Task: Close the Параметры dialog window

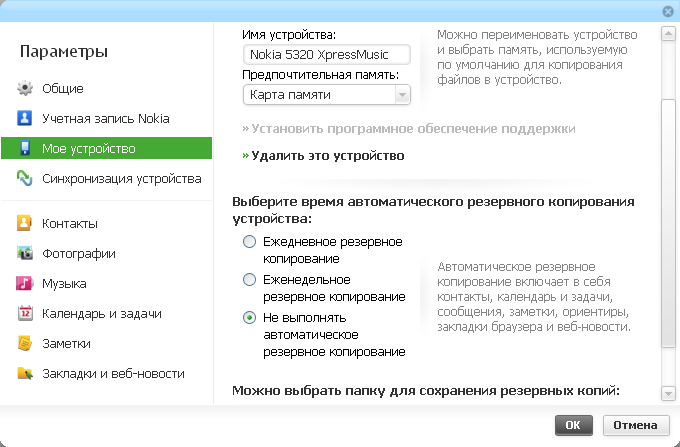Action: point(668,11)
